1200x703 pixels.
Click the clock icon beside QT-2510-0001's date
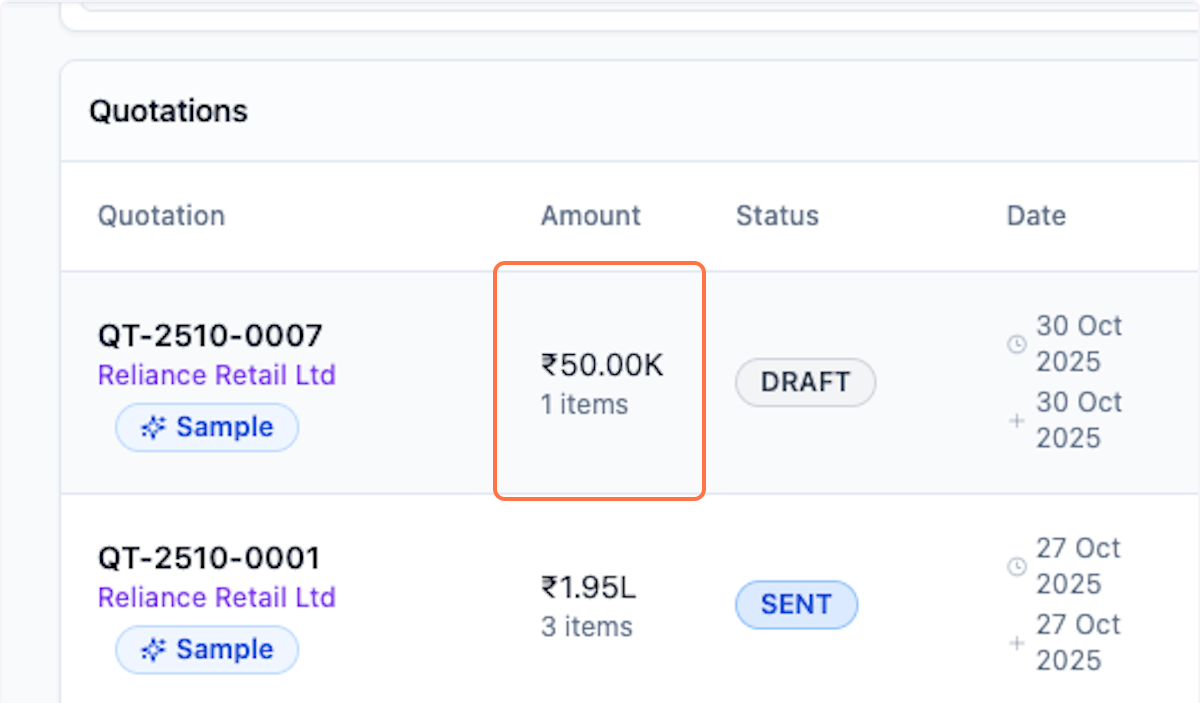[1016, 566]
